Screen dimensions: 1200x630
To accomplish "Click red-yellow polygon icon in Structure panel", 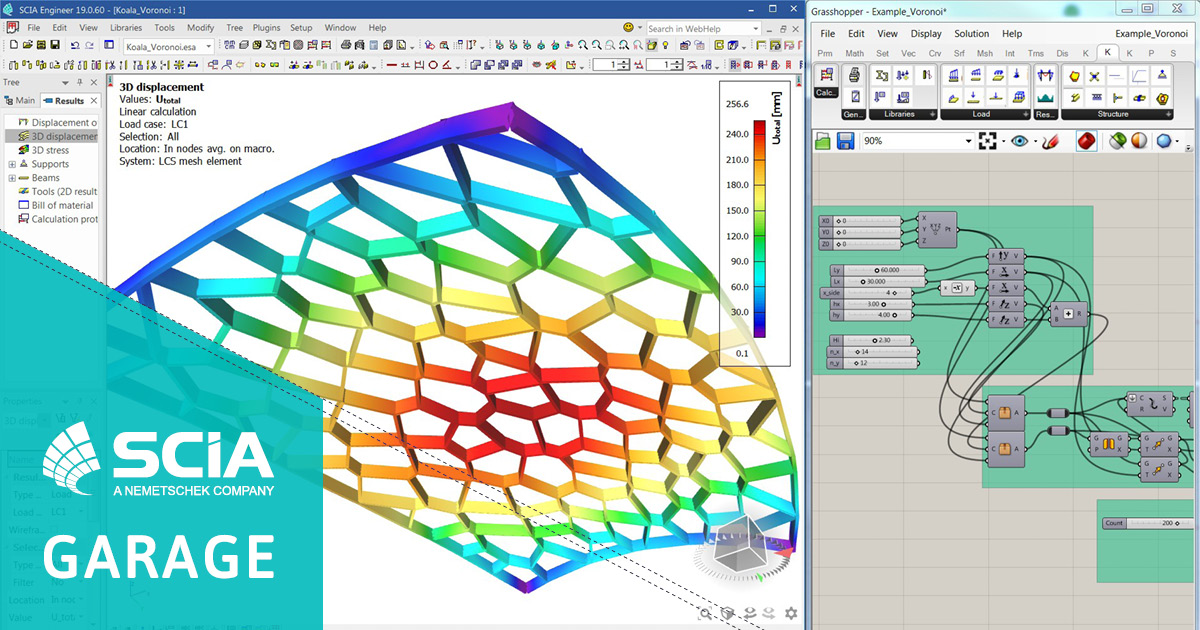I will click(x=1075, y=75).
